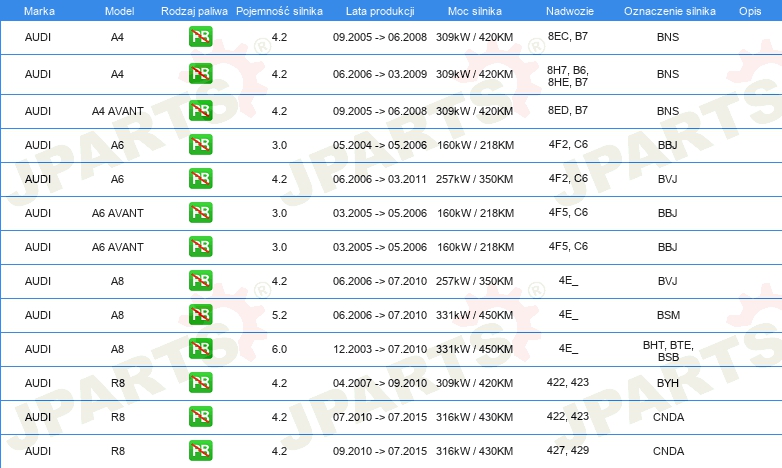Select the engine codes 'BHT, BTE, BSB'
Screen dimensions: 782x468
click(668, 351)
